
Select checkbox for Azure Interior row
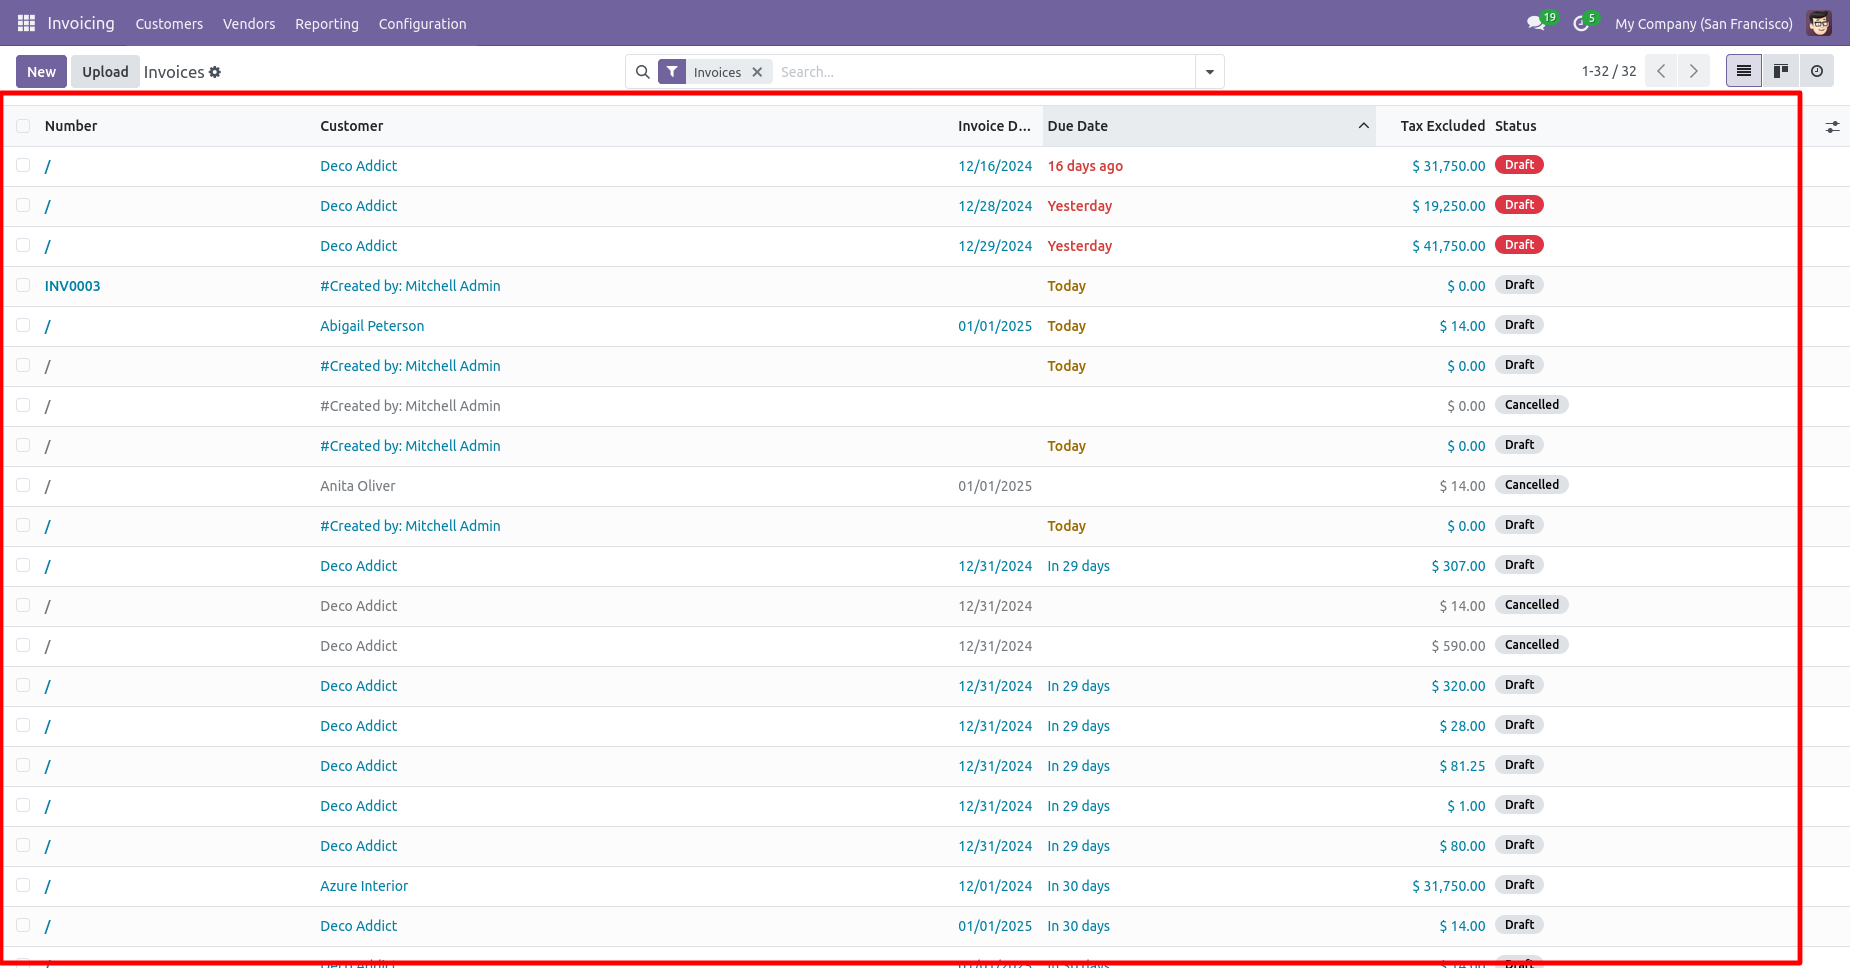pos(23,885)
